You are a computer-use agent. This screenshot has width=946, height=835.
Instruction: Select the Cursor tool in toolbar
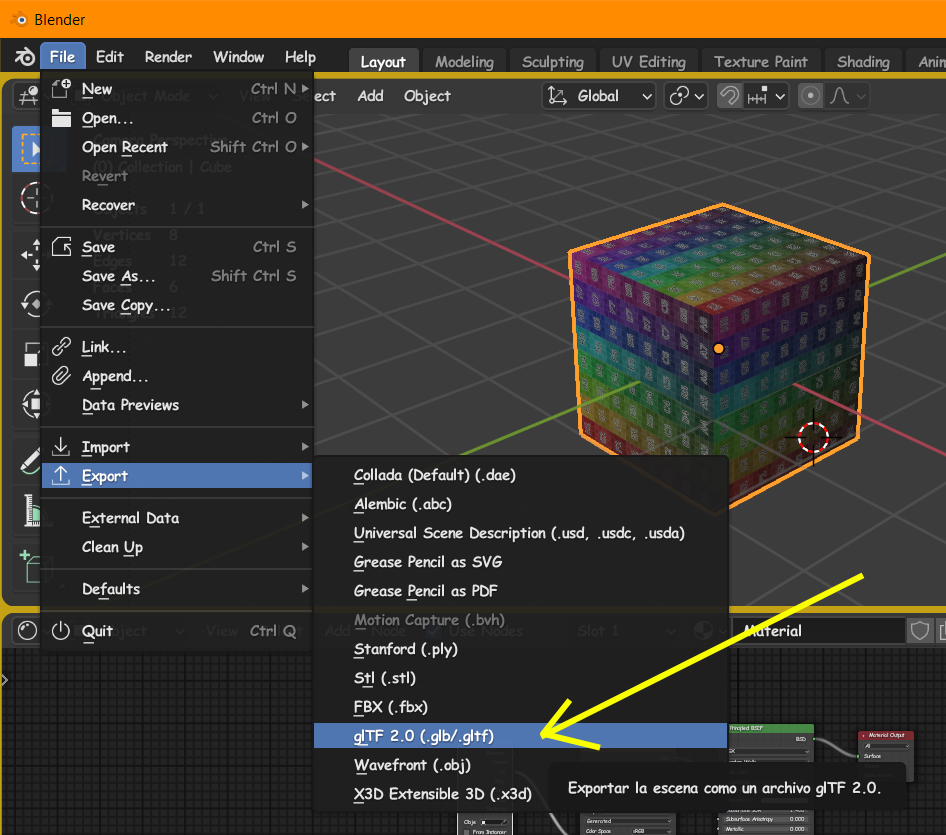28,197
